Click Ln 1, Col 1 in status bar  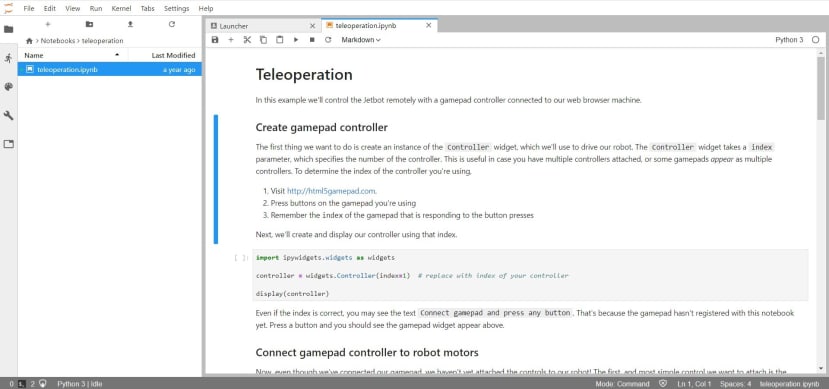[x=694, y=384]
